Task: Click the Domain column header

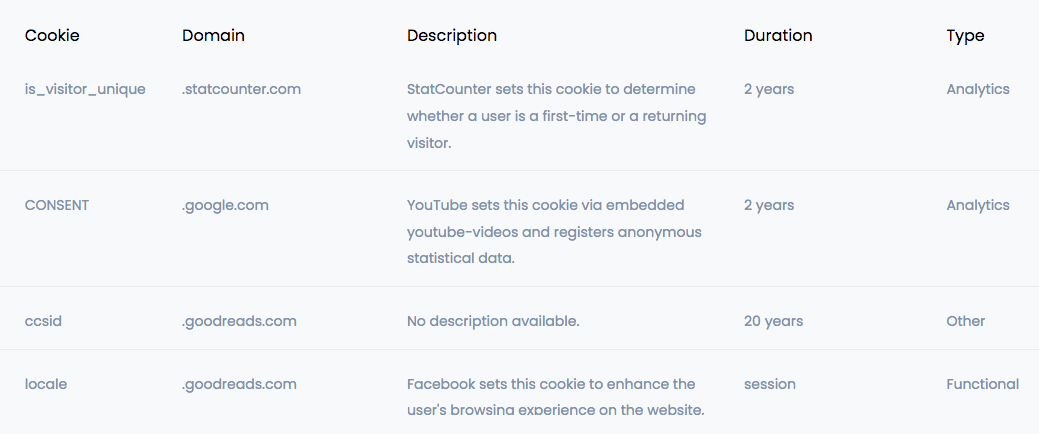Action: coord(213,35)
